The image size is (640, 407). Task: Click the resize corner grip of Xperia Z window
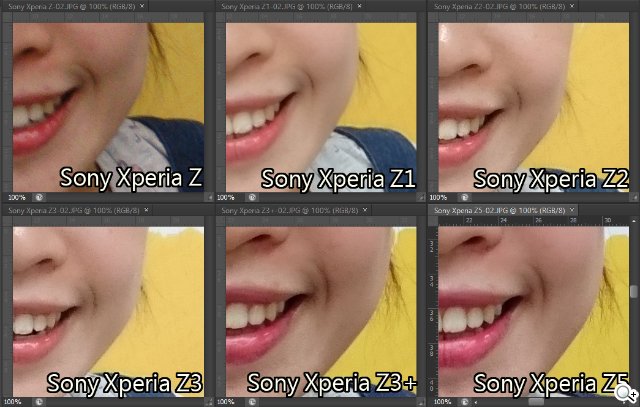(x=210, y=198)
